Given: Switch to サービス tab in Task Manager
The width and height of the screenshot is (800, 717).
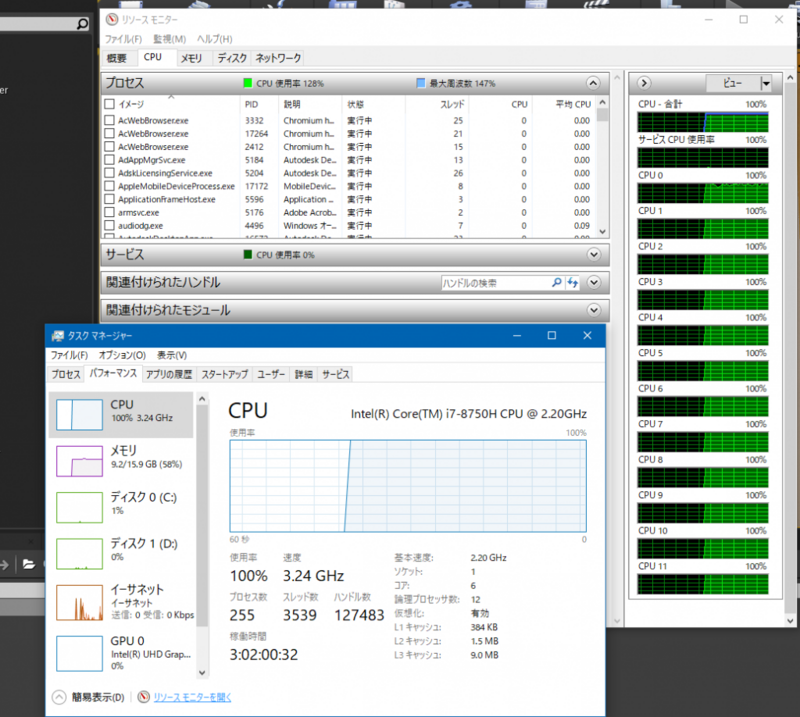Looking at the screenshot, I should 335,374.
